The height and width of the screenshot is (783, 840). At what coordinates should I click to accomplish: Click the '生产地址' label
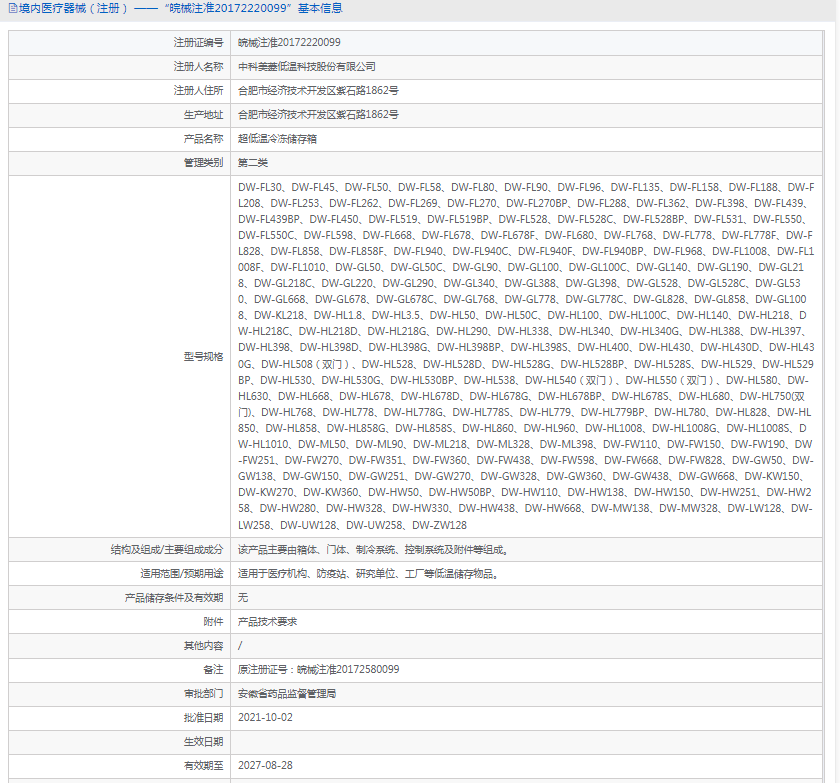[x=204, y=115]
